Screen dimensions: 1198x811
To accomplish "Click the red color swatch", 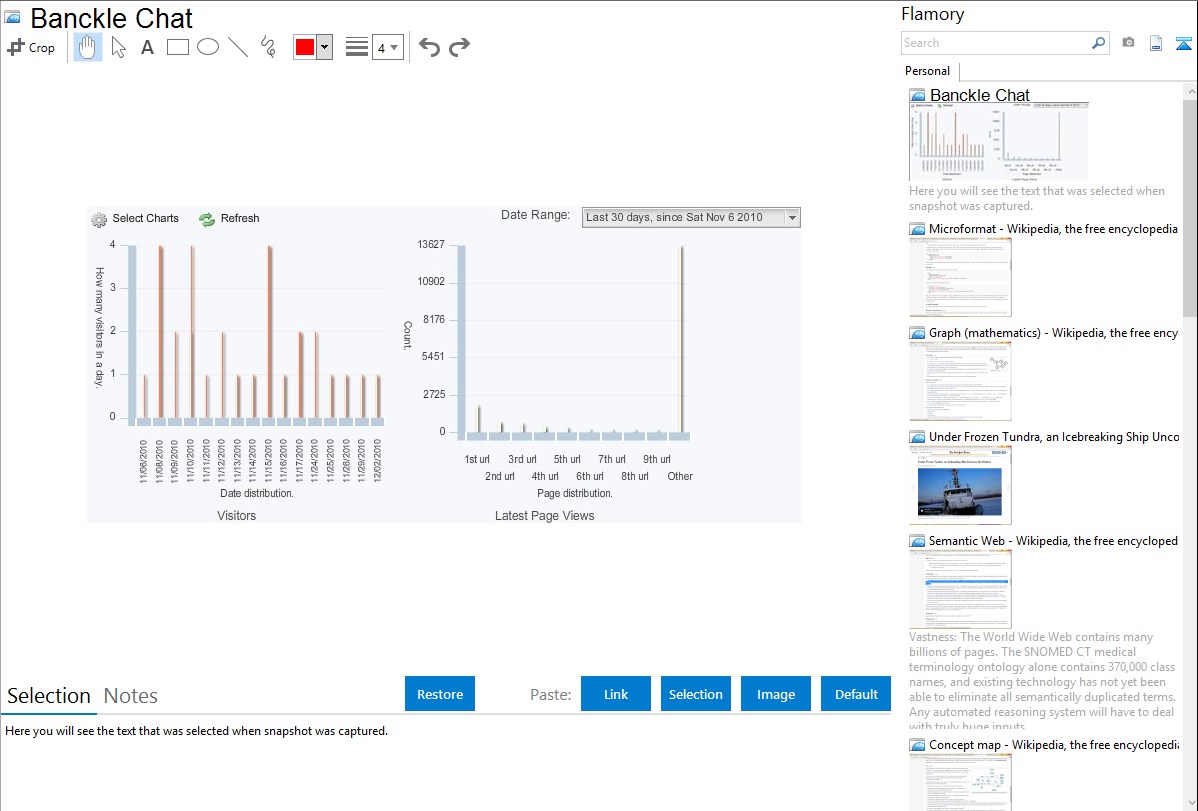I will point(305,47).
